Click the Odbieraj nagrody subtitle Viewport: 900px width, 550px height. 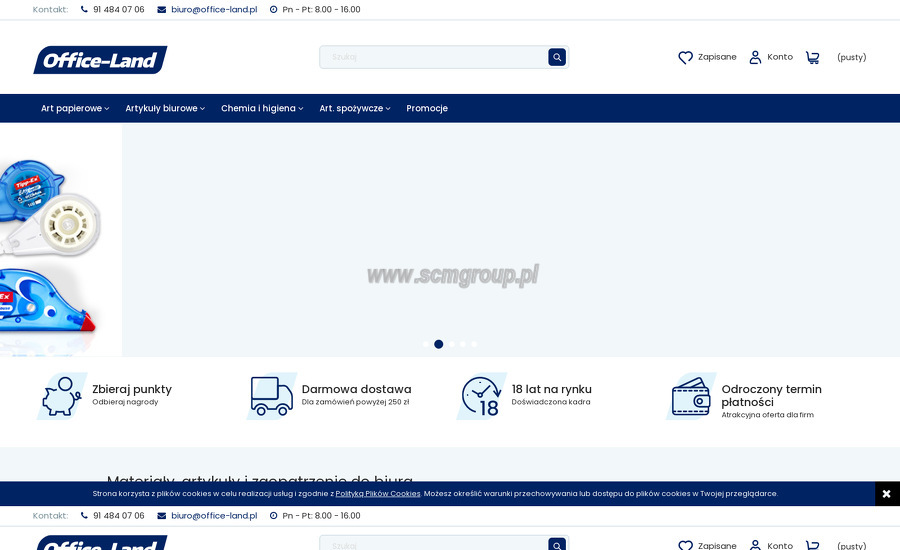125,402
